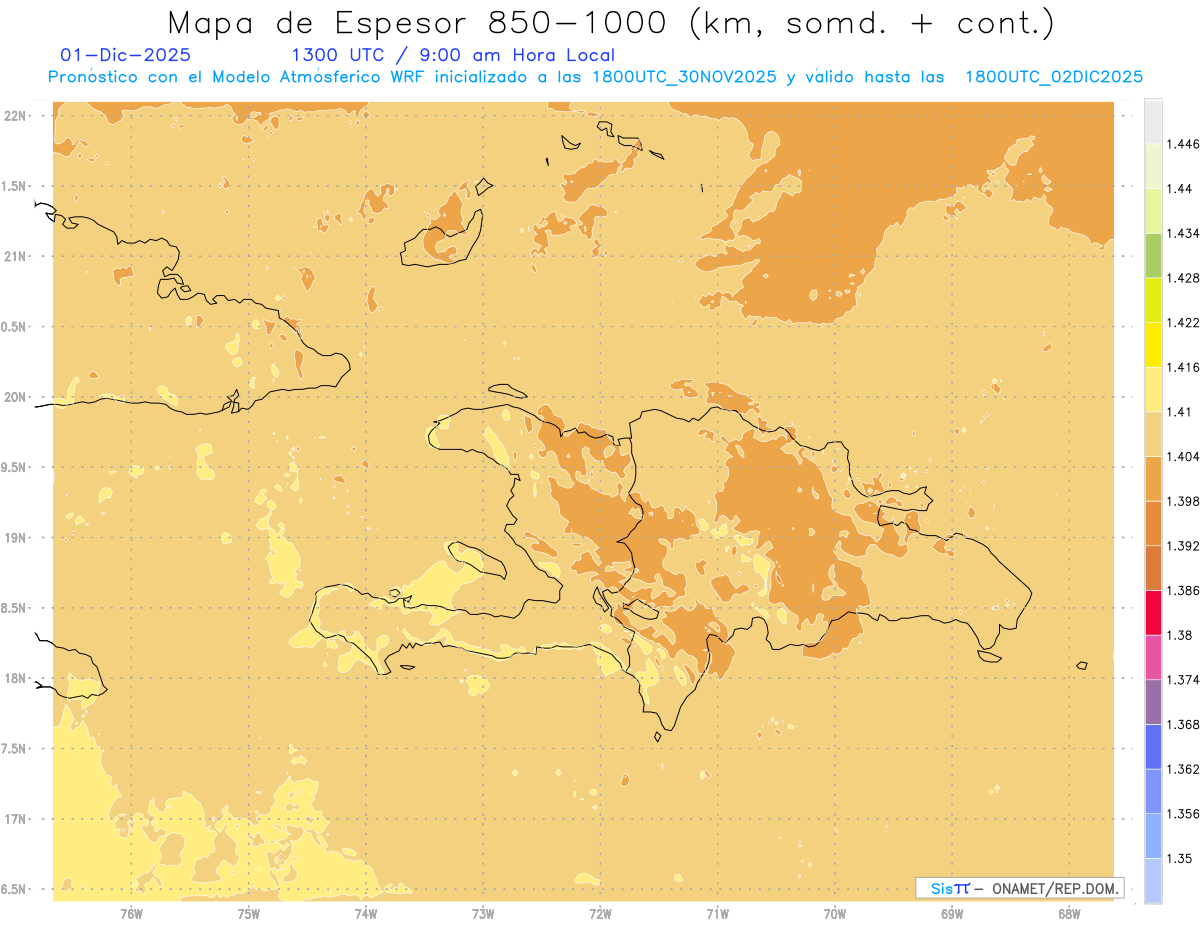This screenshot has height=927, width=1200.
Task: Select the date text '01-Dic-2025'
Action: click(125, 56)
